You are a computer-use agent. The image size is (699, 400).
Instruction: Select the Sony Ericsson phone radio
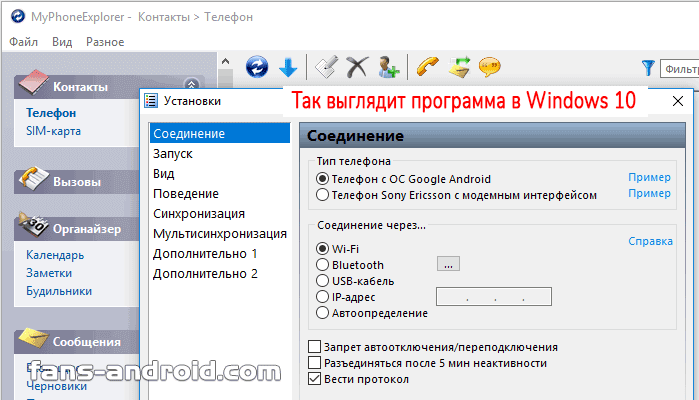(x=322, y=195)
